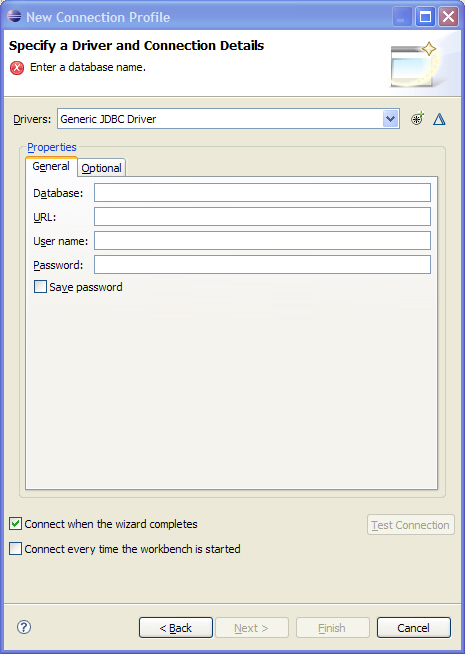Image resolution: width=465 pixels, height=654 pixels.
Task: Cancel the connection profile wizard
Action: tap(413, 628)
